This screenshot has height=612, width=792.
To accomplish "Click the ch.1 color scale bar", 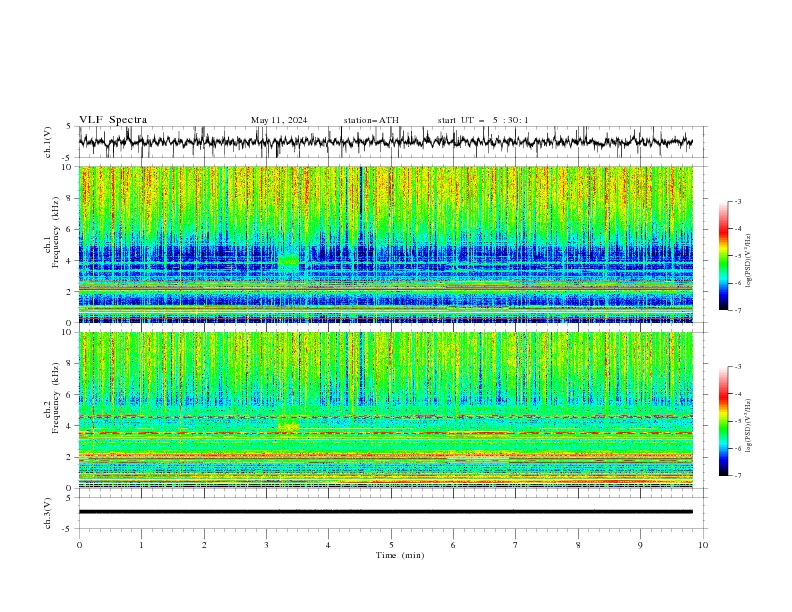I will coord(724,256).
